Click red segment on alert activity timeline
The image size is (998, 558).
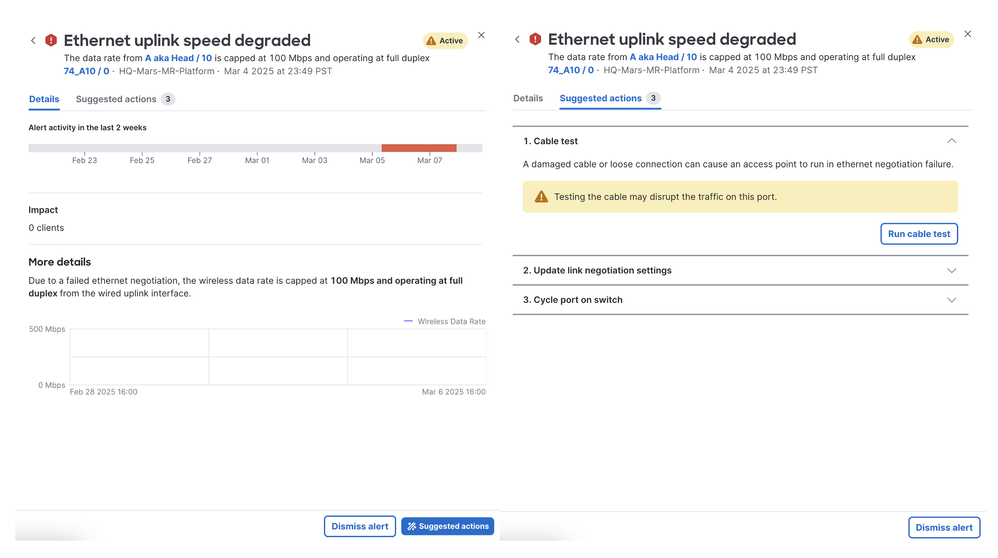pyautogui.click(x=419, y=148)
